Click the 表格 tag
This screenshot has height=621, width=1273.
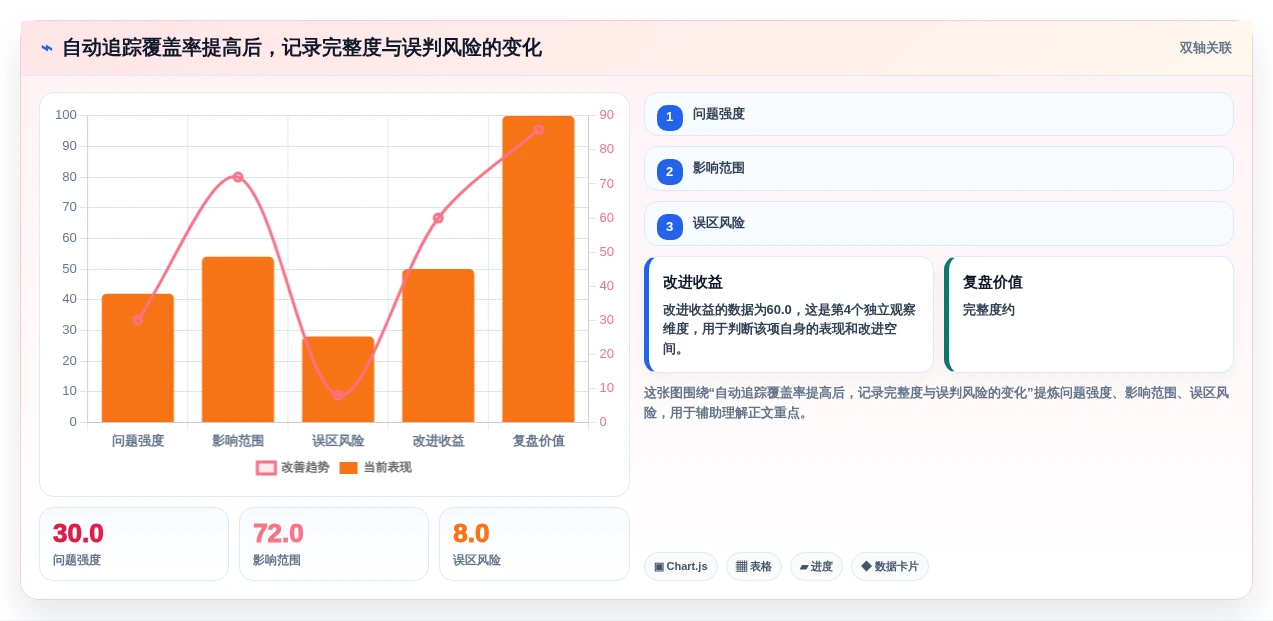tap(754, 566)
